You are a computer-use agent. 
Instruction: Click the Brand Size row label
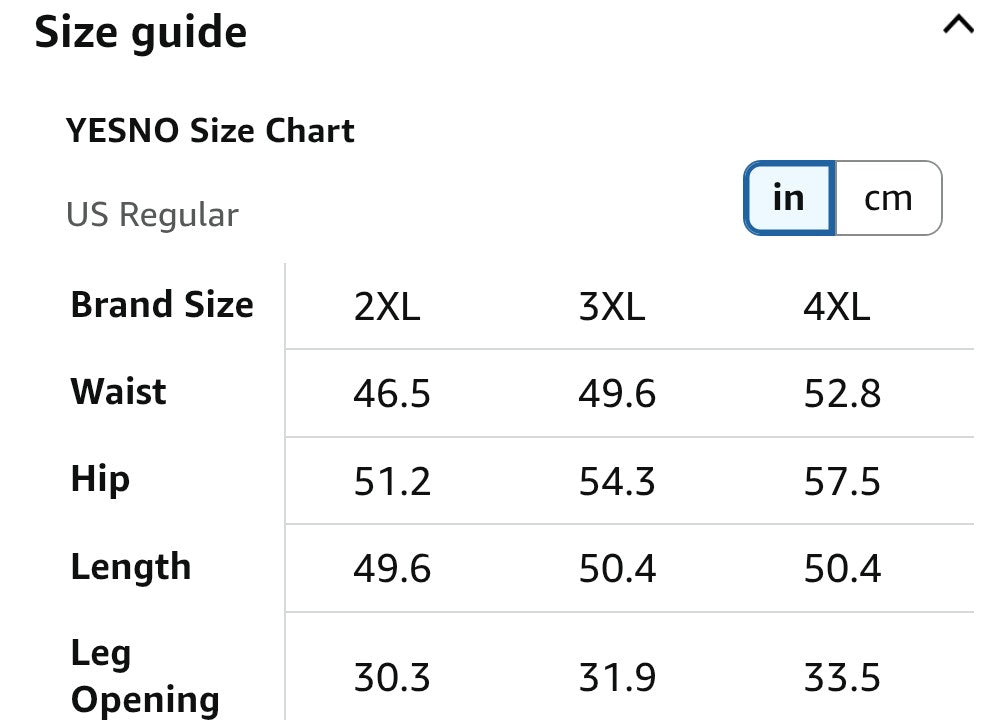click(162, 305)
